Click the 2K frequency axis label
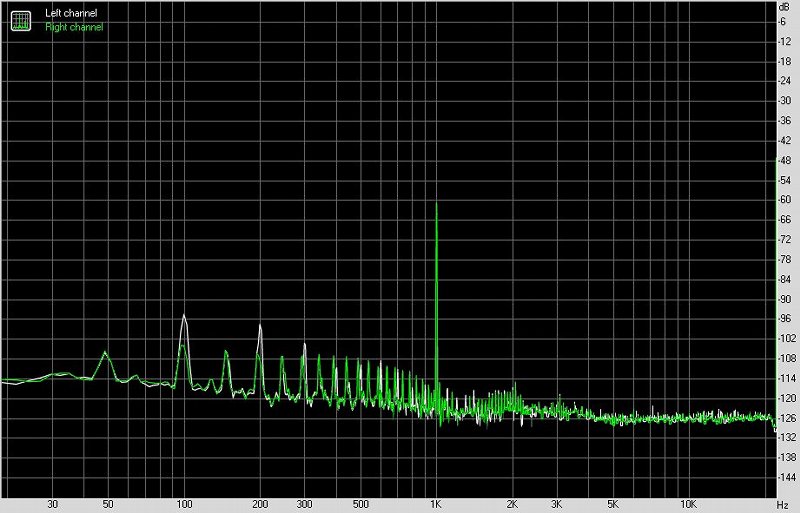800x513 pixels. tap(512, 504)
